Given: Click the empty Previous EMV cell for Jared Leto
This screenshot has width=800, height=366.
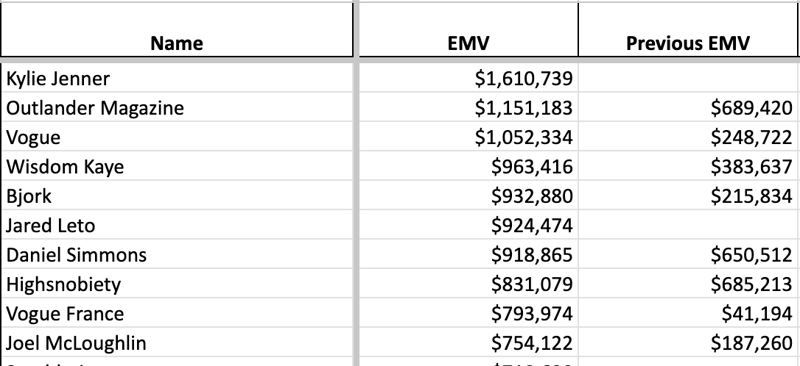Looking at the screenshot, I should pos(687,225).
